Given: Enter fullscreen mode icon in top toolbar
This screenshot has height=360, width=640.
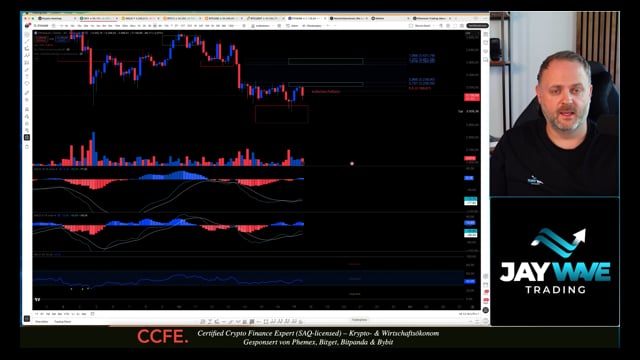Looking at the screenshot, I should pyautogui.click(x=455, y=26).
